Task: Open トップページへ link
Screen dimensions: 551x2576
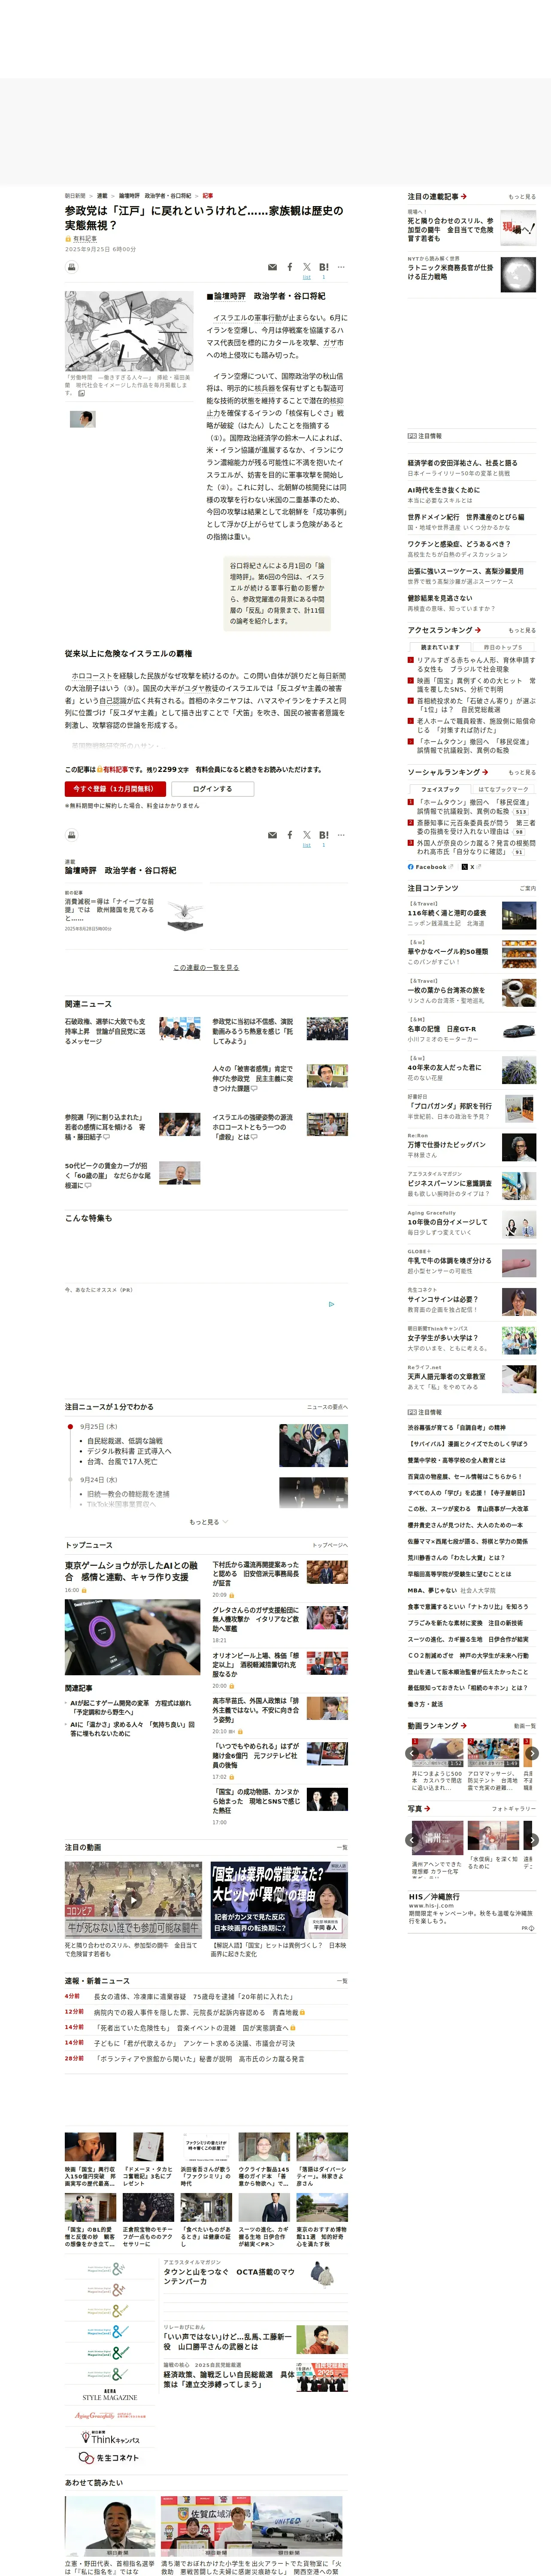Action: point(330,1545)
